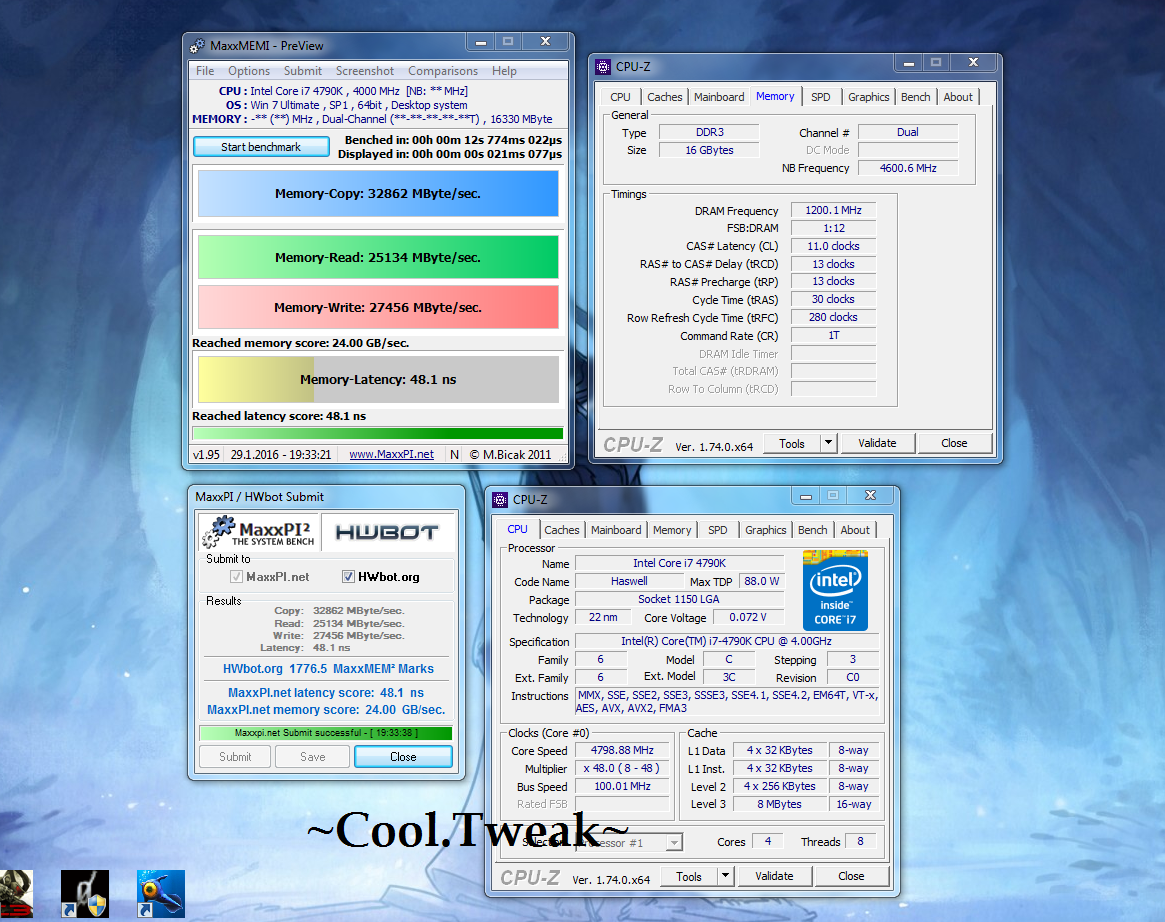Click the HWbot.org 1776.5 MaxxMEM² Marks text
Image resolution: width=1165 pixels, height=922 pixels.
[328, 669]
